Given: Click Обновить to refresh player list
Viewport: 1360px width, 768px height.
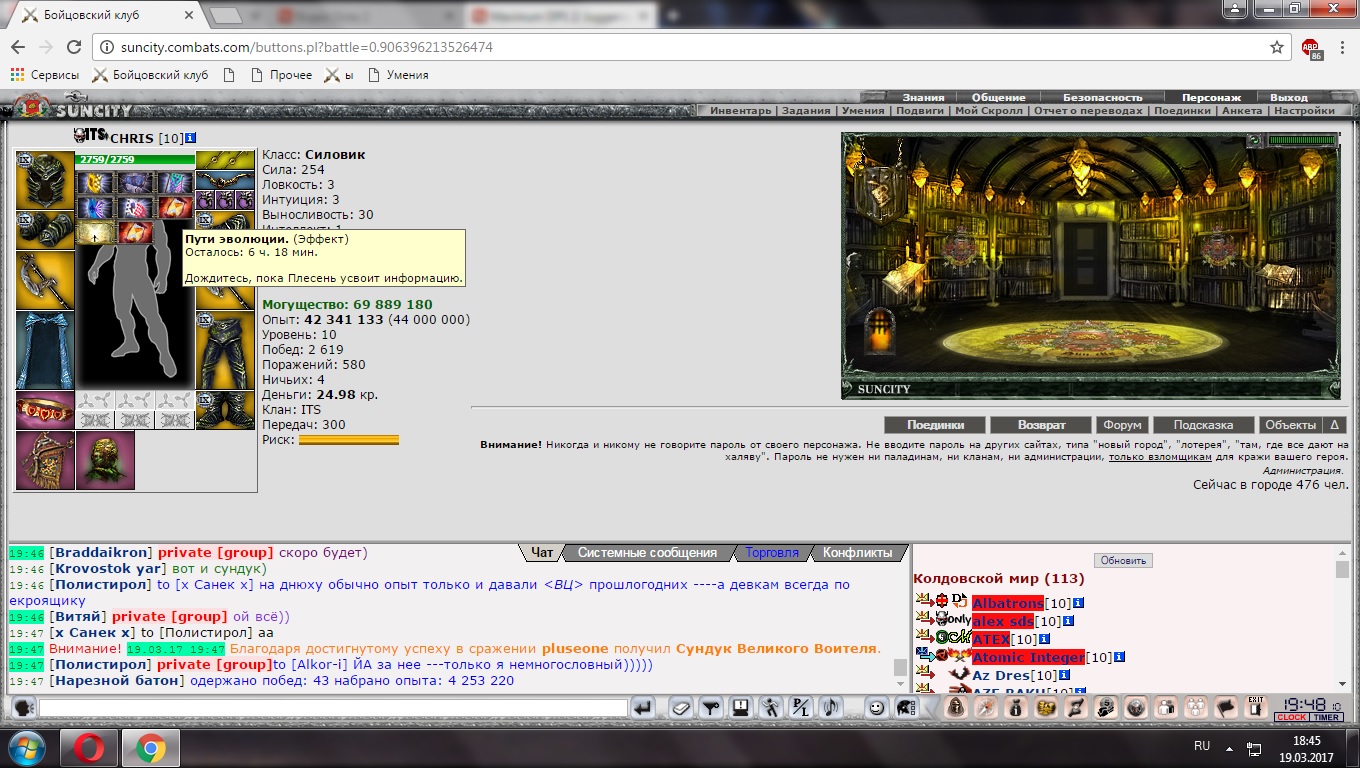Looking at the screenshot, I should click(1123, 560).
